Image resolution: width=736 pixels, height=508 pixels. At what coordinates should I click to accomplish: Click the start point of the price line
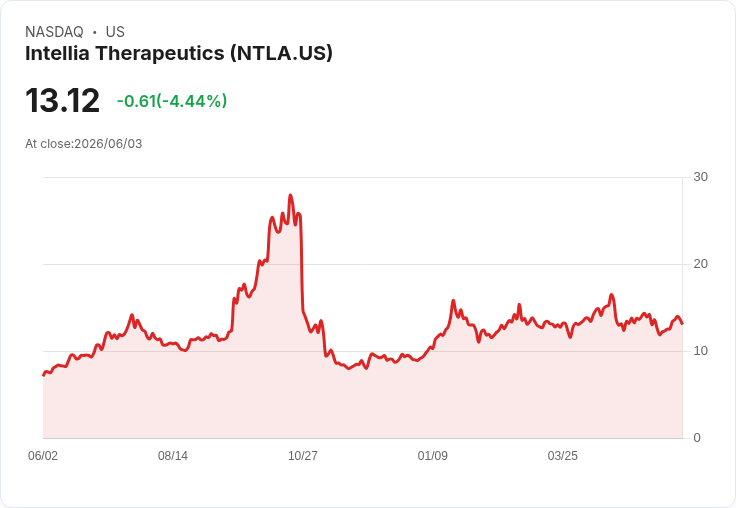pos(44,375)
